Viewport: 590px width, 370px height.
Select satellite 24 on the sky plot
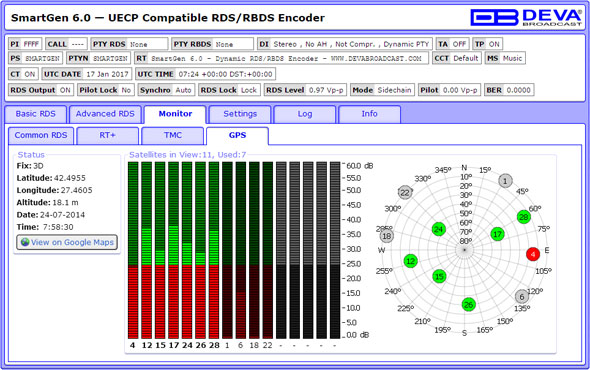coord(438,229)
